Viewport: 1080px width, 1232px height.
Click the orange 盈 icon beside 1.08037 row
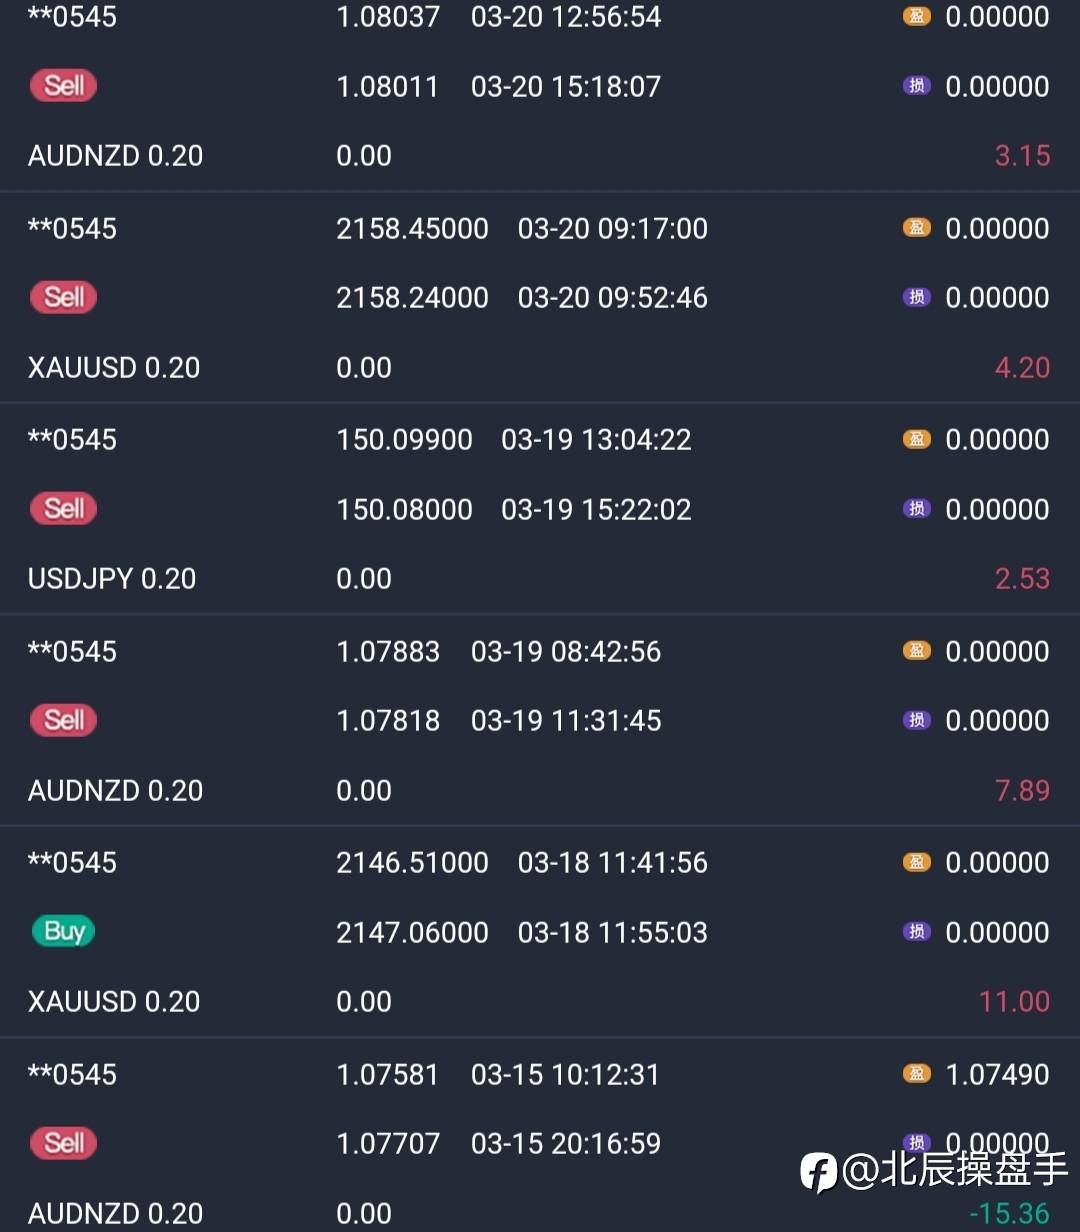coord(916,16)
